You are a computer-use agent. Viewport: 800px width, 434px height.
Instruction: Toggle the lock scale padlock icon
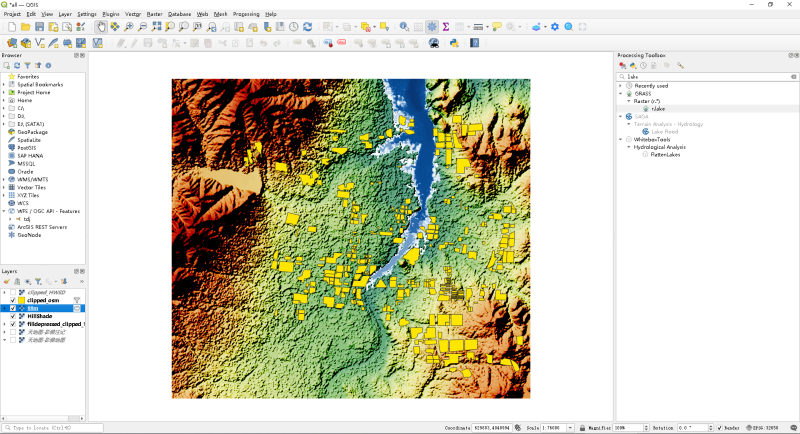point(582,428)
